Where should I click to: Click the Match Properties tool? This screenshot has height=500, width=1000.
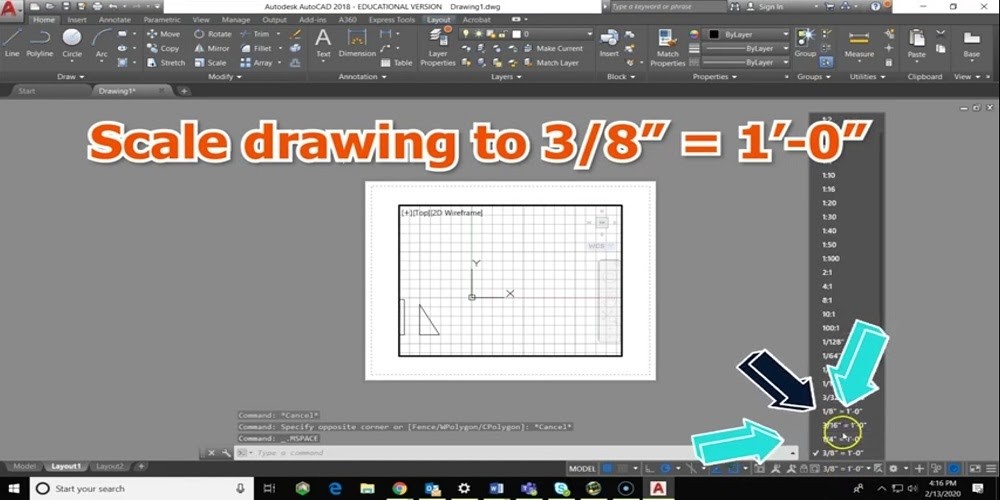click(x=667, y=50)
